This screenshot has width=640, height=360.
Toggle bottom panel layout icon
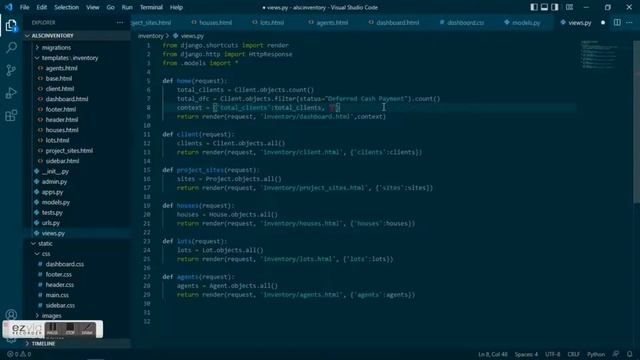click(544, 7)
